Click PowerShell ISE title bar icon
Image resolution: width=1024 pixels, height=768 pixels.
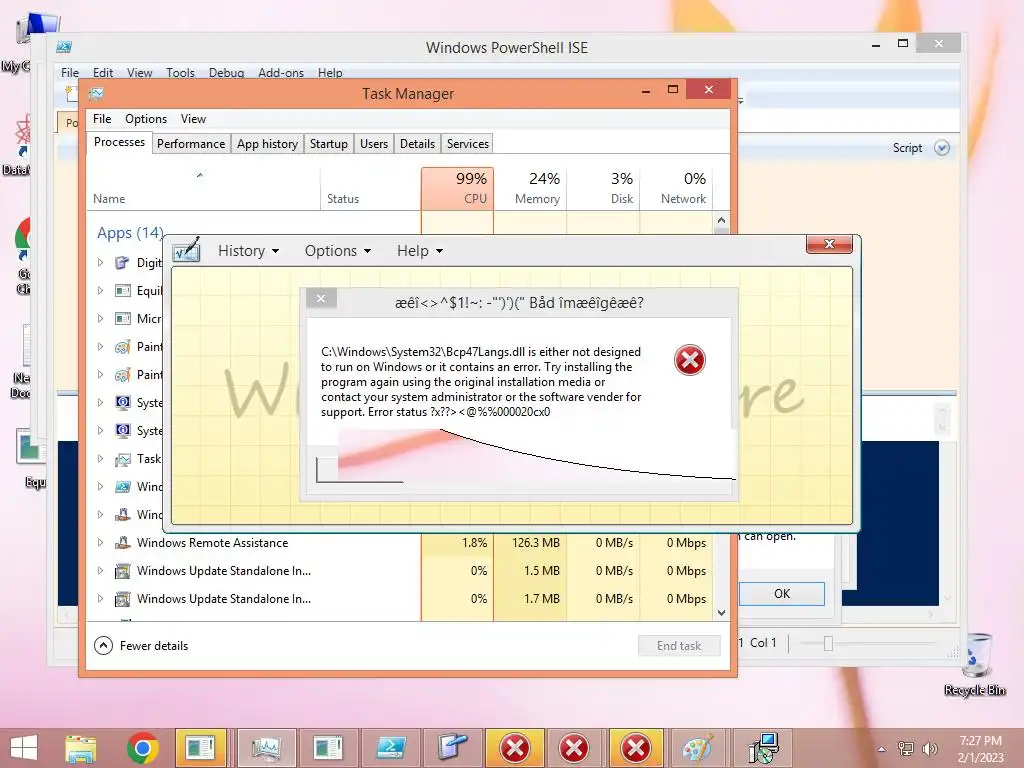tap(64, 47)
